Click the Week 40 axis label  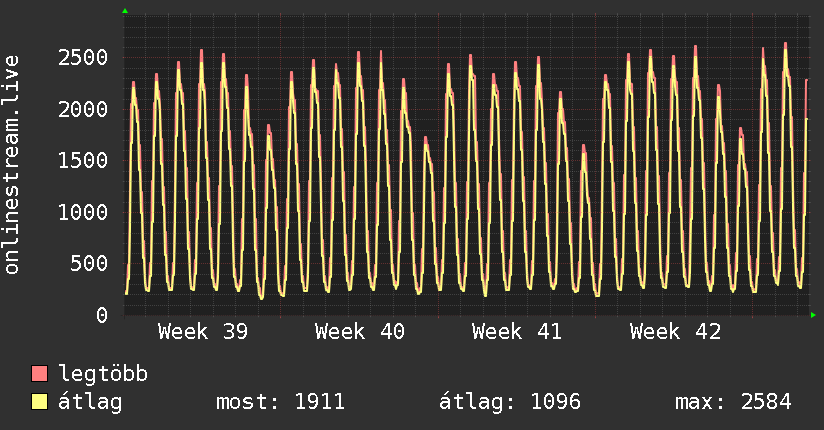[x=360, y=332]
